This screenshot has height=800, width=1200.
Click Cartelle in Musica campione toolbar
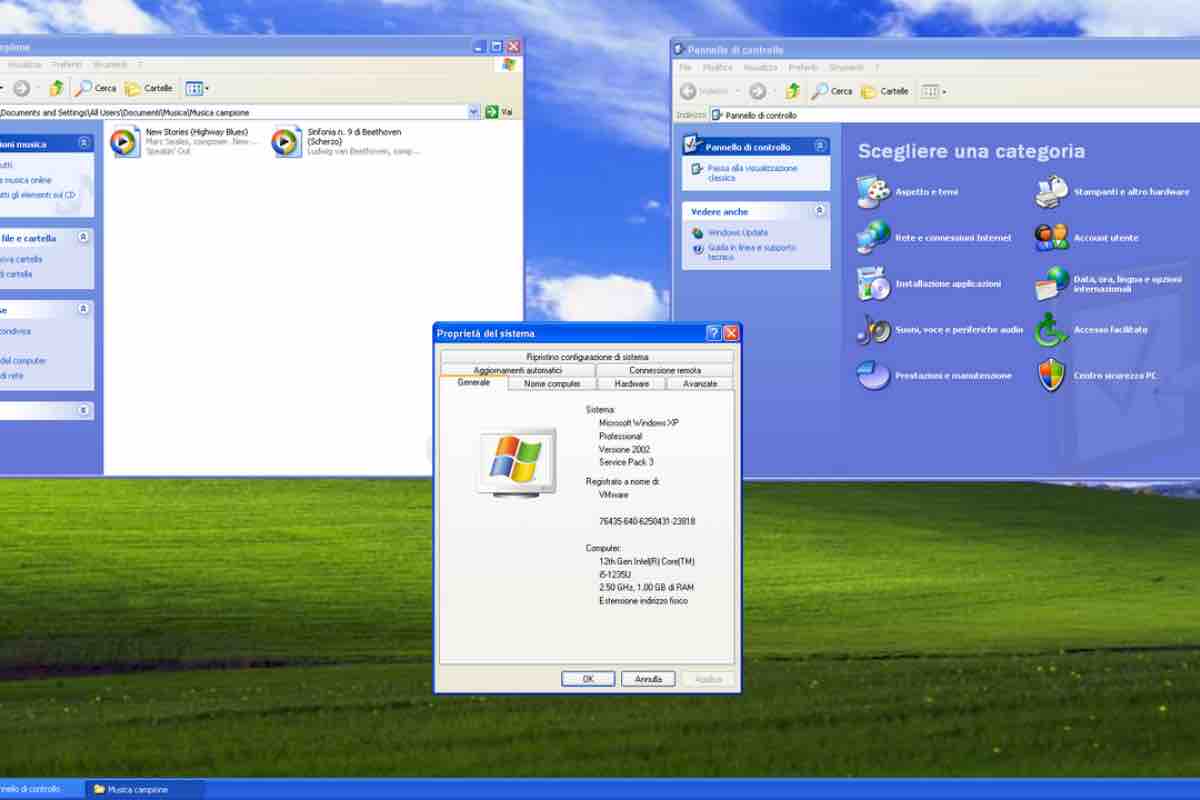[149, 88]
